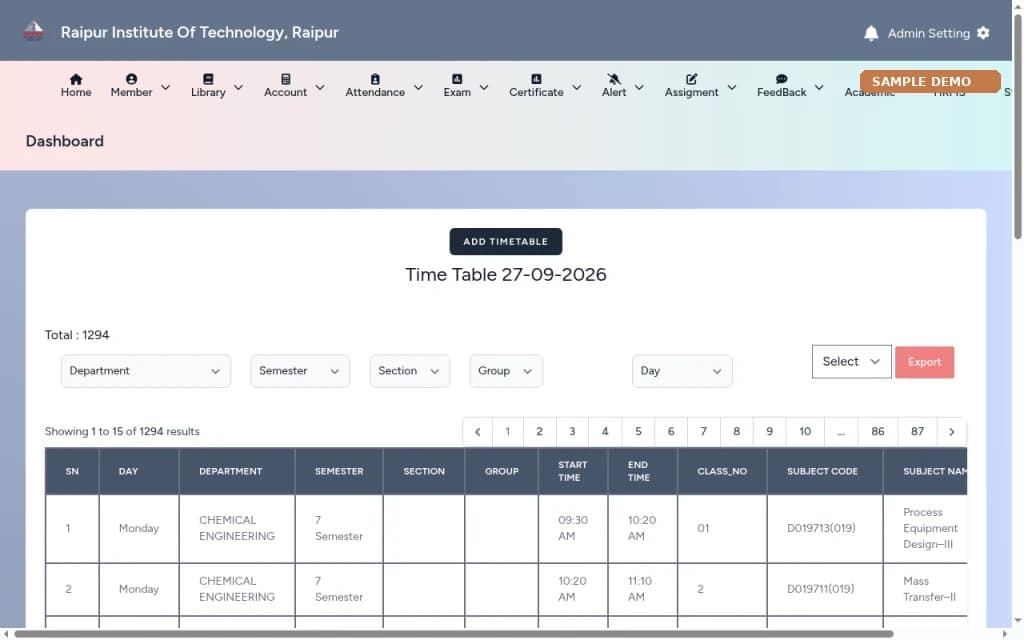Image resolution: width=1024 pixels, height=640 pixels.
Task: Go to page 86 of results
Action: click(878, 432)
